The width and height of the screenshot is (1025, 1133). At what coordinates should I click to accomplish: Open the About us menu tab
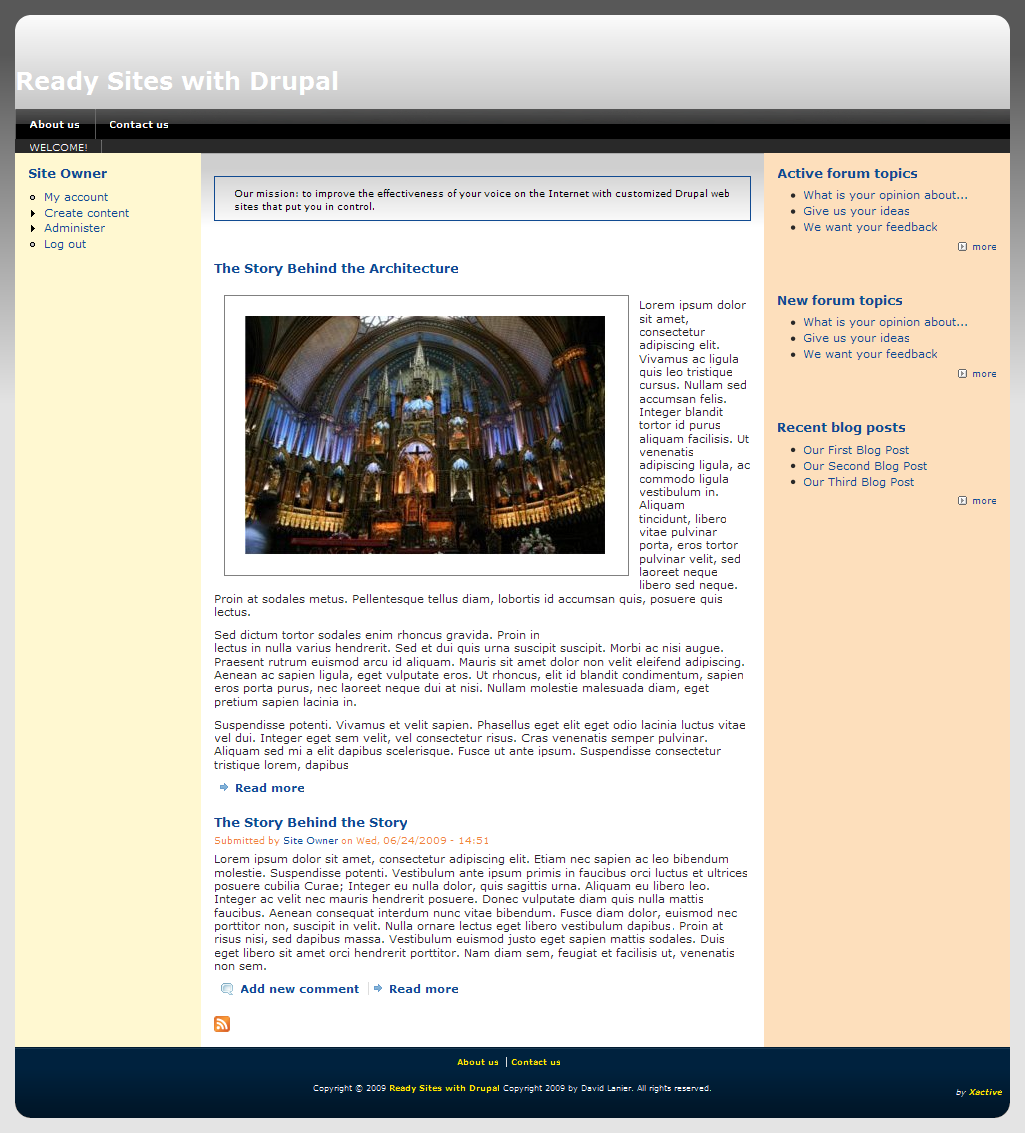54,125
